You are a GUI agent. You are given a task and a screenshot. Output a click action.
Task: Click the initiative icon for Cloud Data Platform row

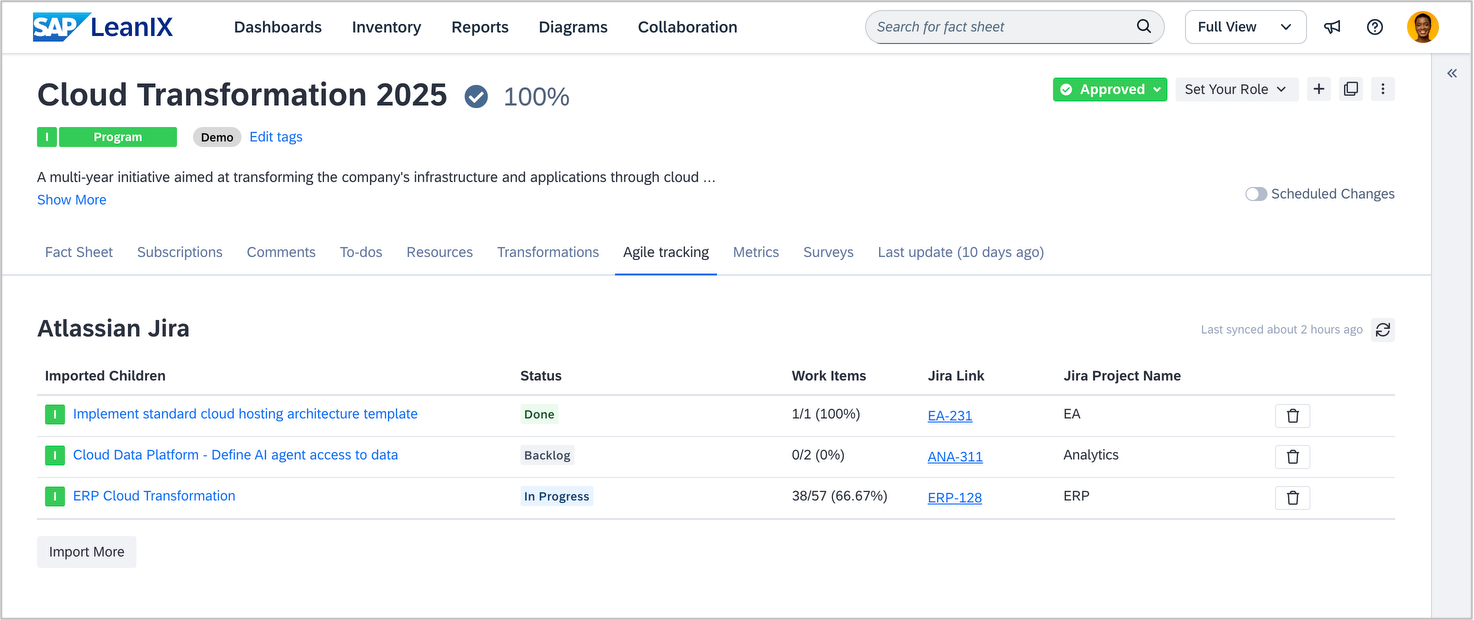click(55, 455)
